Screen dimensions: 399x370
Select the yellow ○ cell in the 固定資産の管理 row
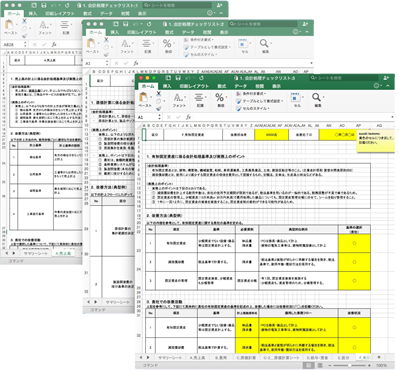(x=354, y=281)
